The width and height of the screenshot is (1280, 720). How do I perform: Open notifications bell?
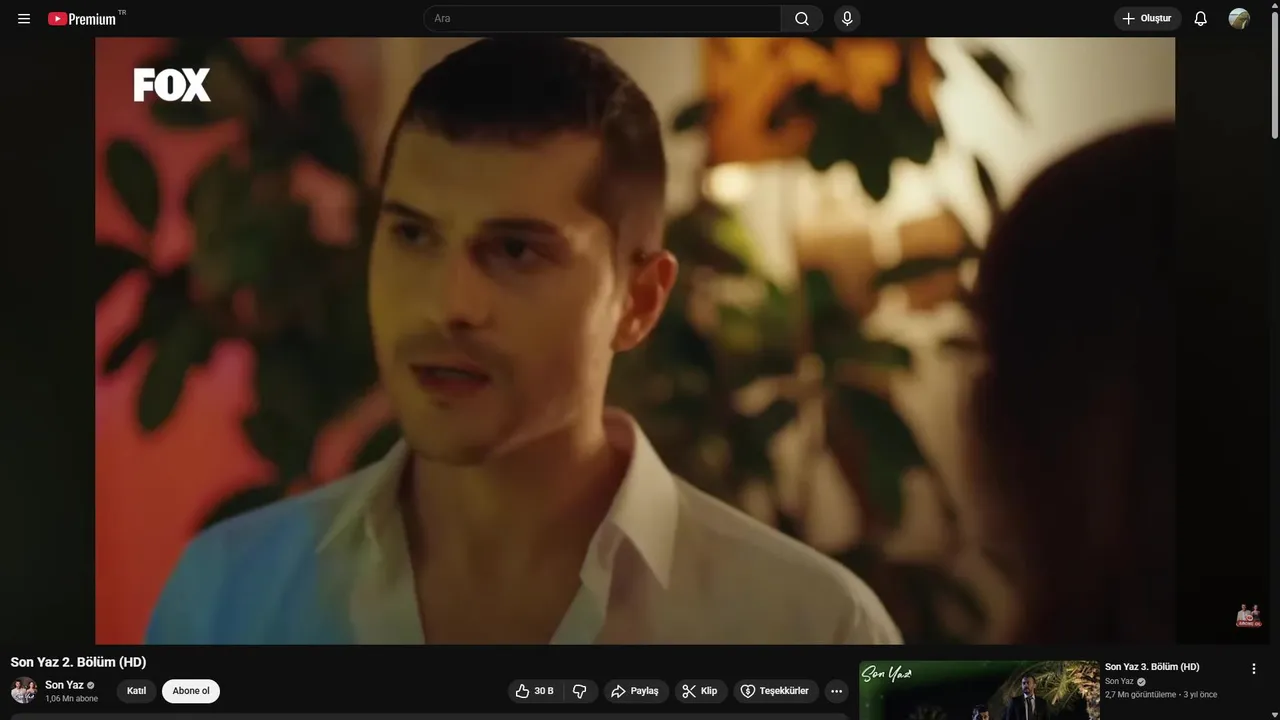(x=1200, y=19)
